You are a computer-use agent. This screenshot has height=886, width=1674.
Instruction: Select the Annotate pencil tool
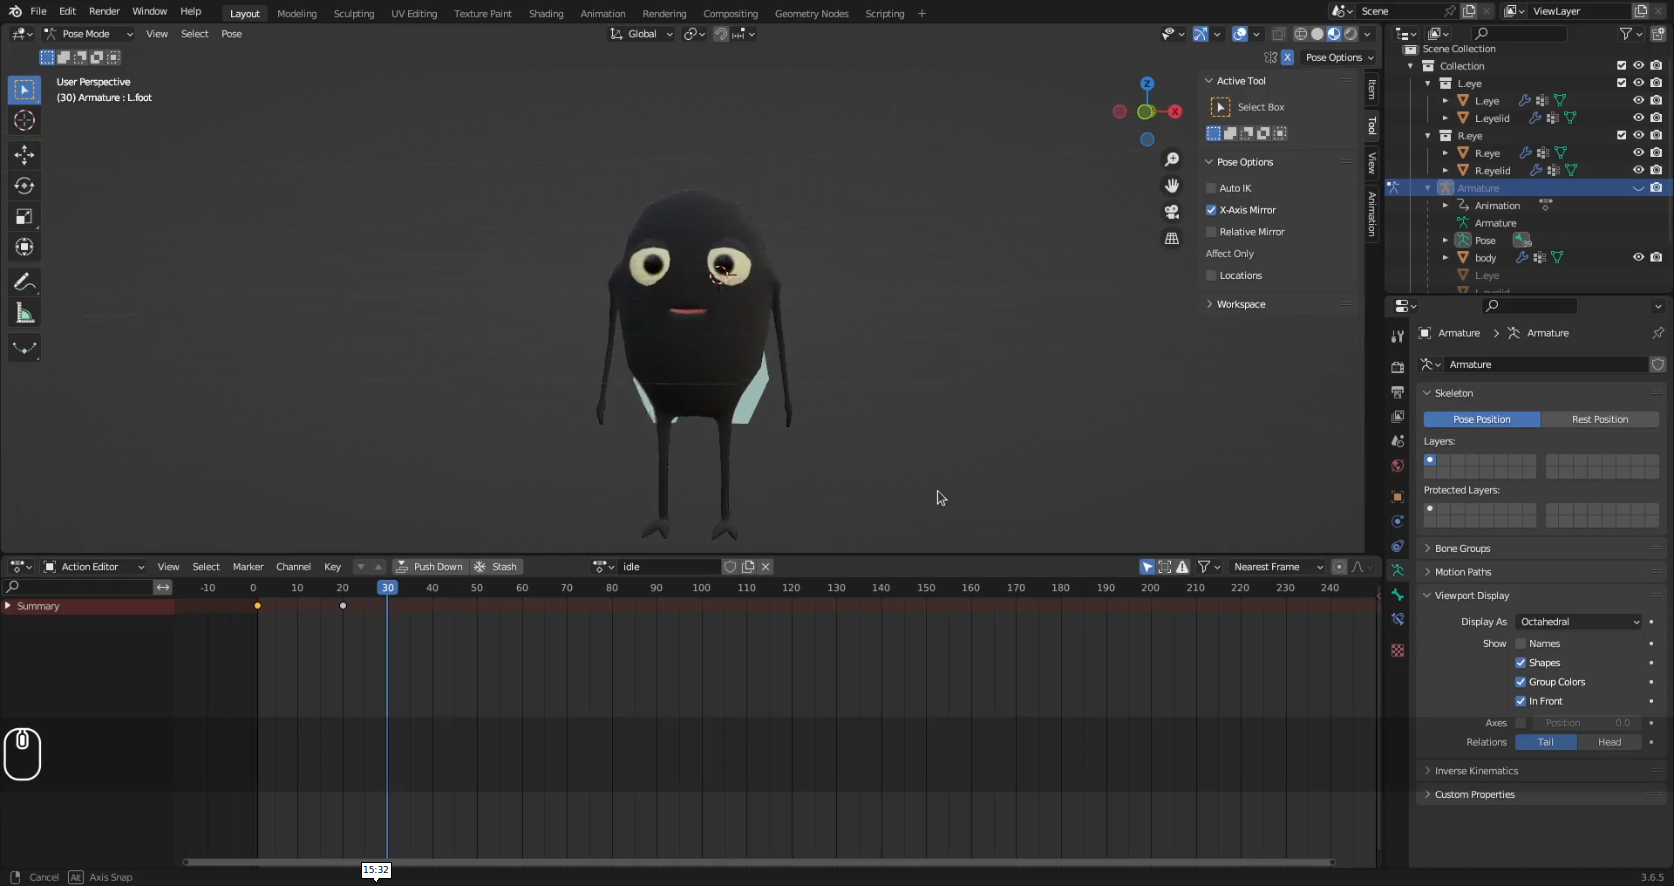24,283
